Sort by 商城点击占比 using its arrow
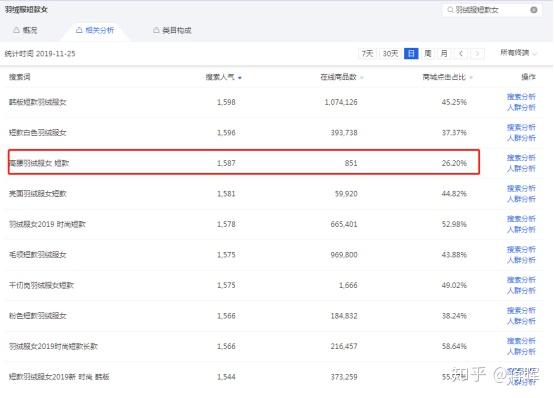The image size is (554, 398). tap(471, 77)
